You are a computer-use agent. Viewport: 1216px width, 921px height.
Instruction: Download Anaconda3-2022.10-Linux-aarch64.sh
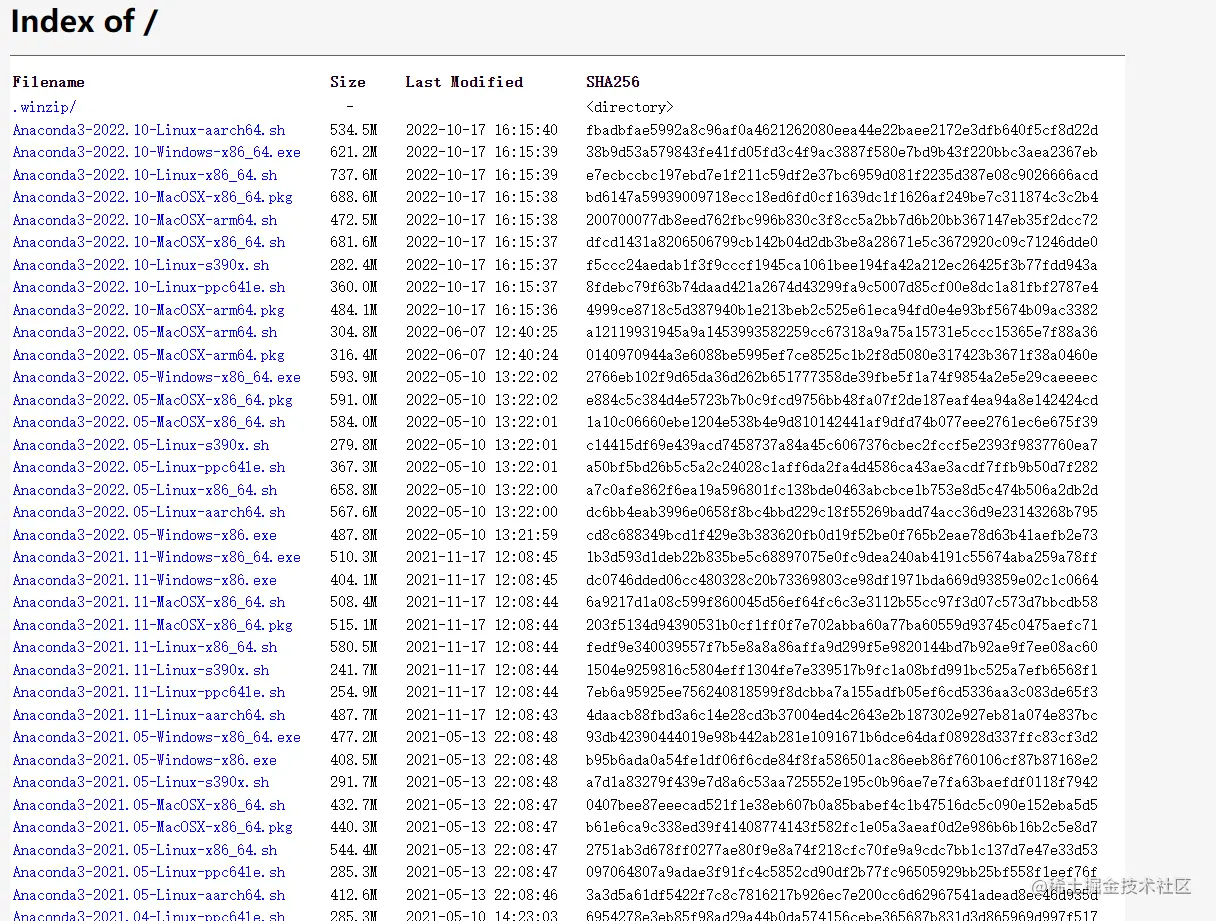pyautogui.click(x=149, y=130)
